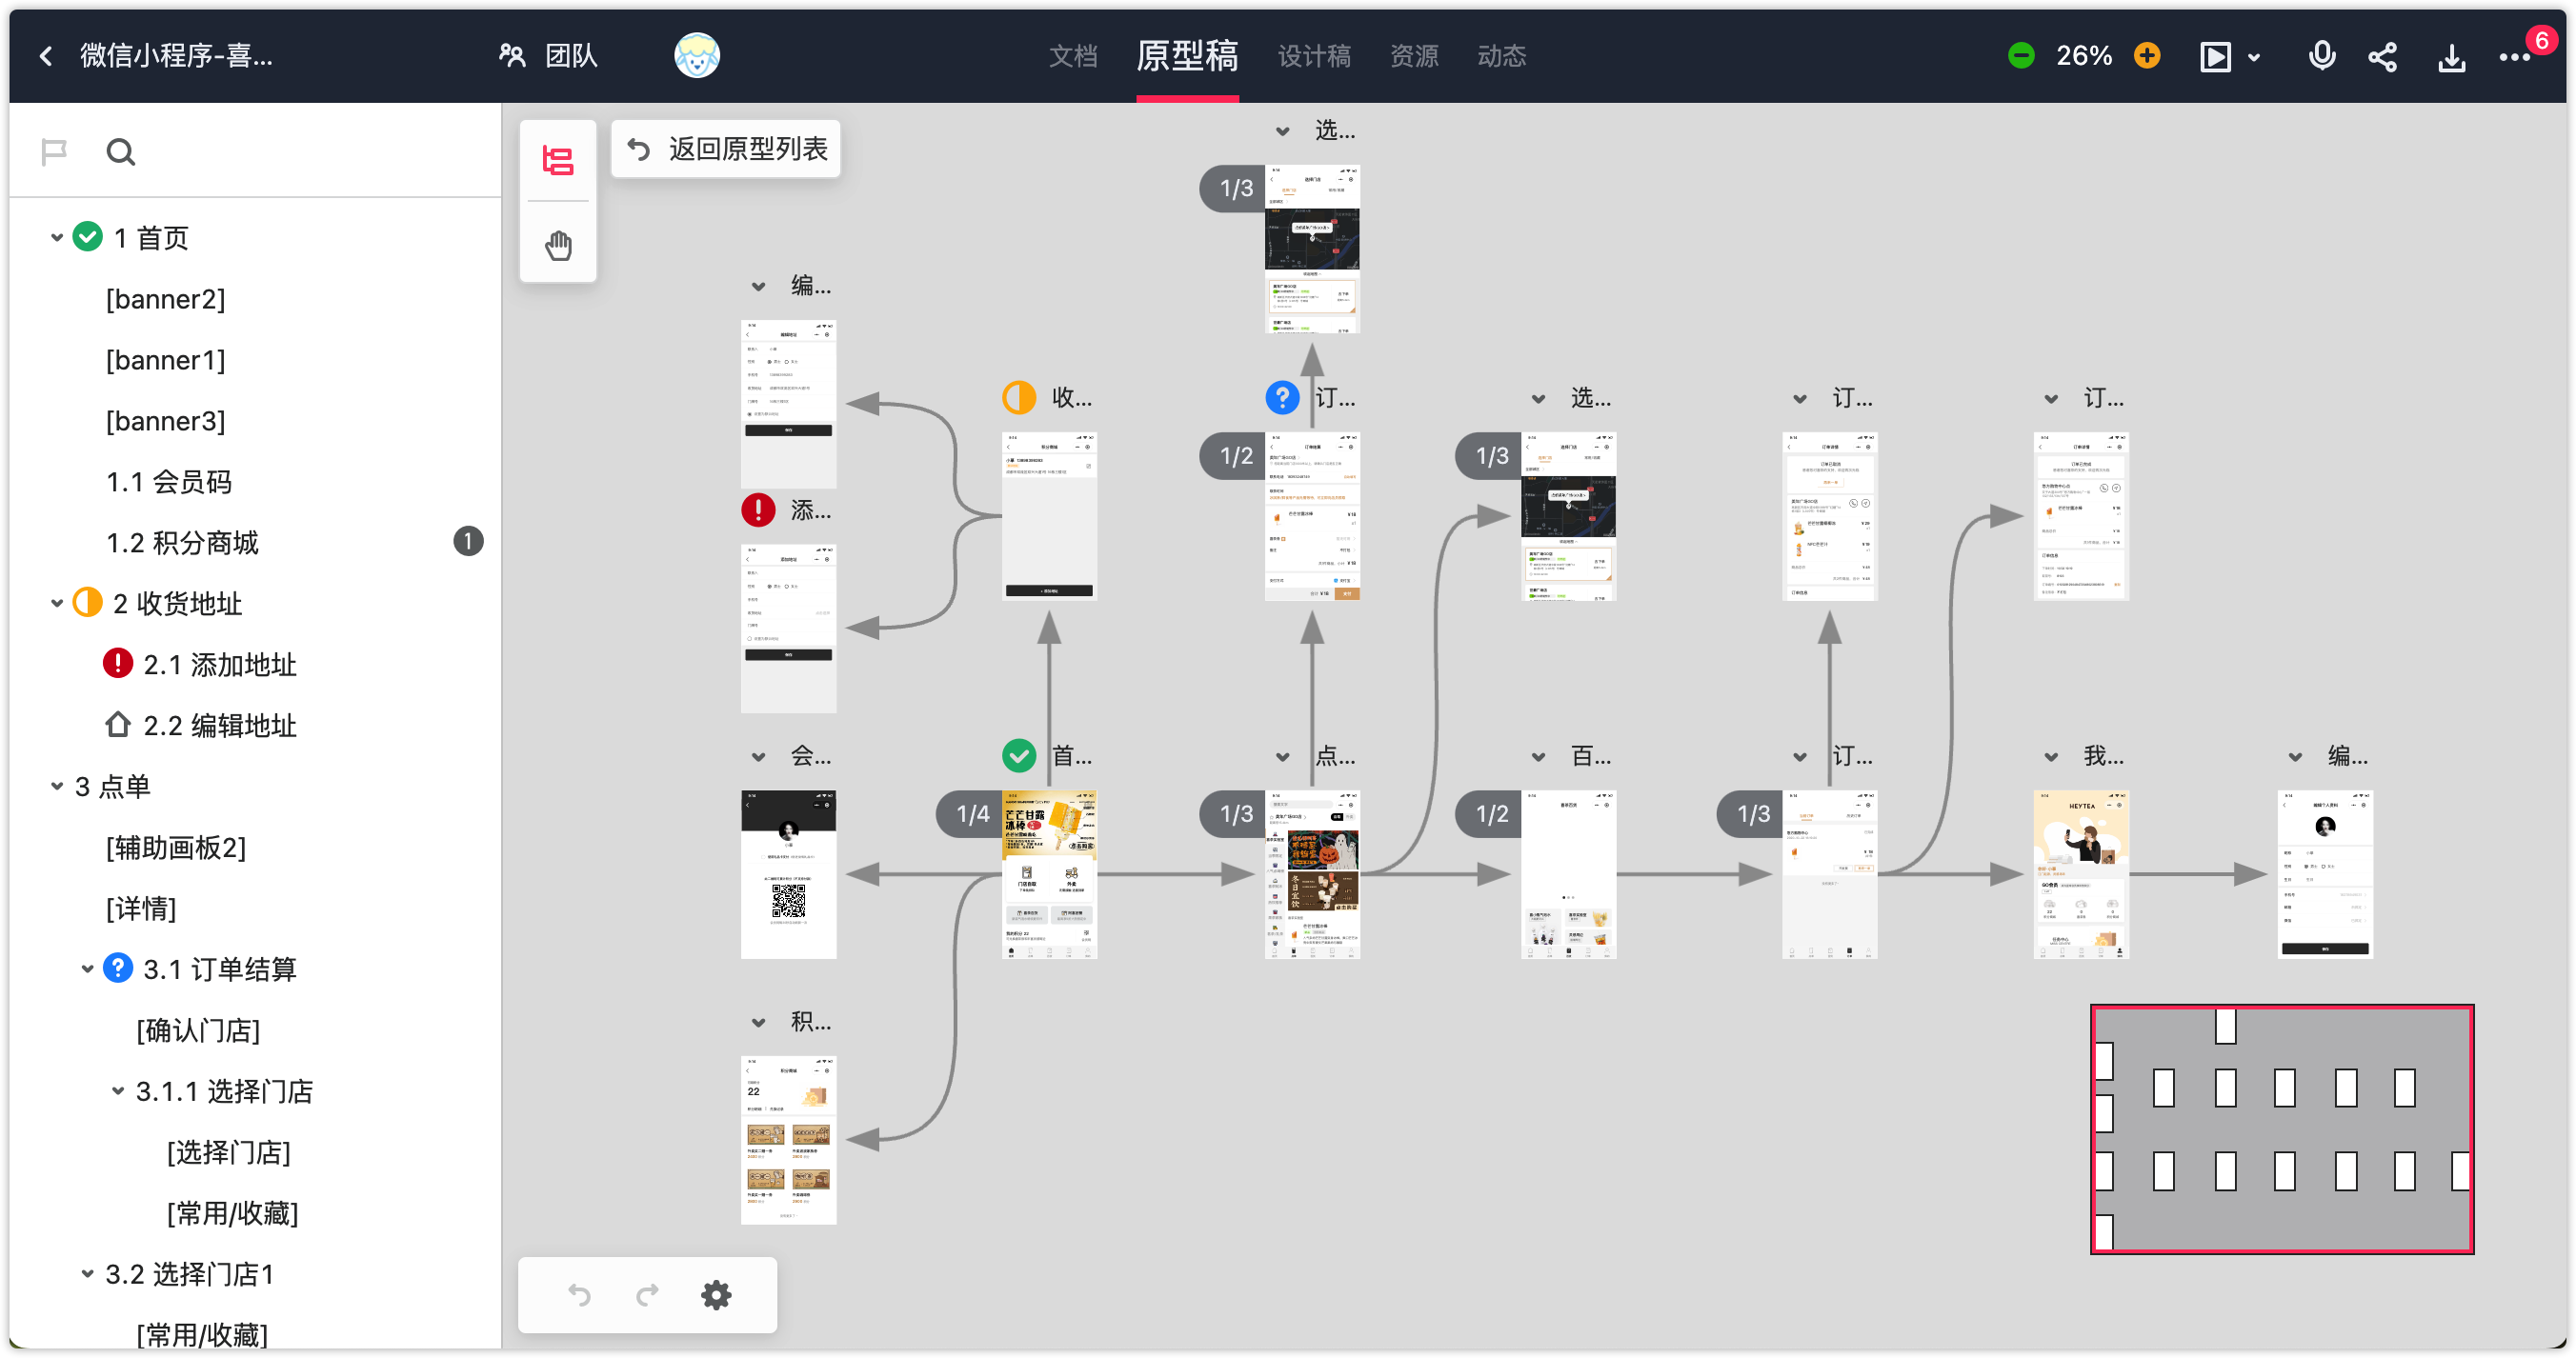
Task: Switch to the 文档 tab
Action: pos(1072,56)
